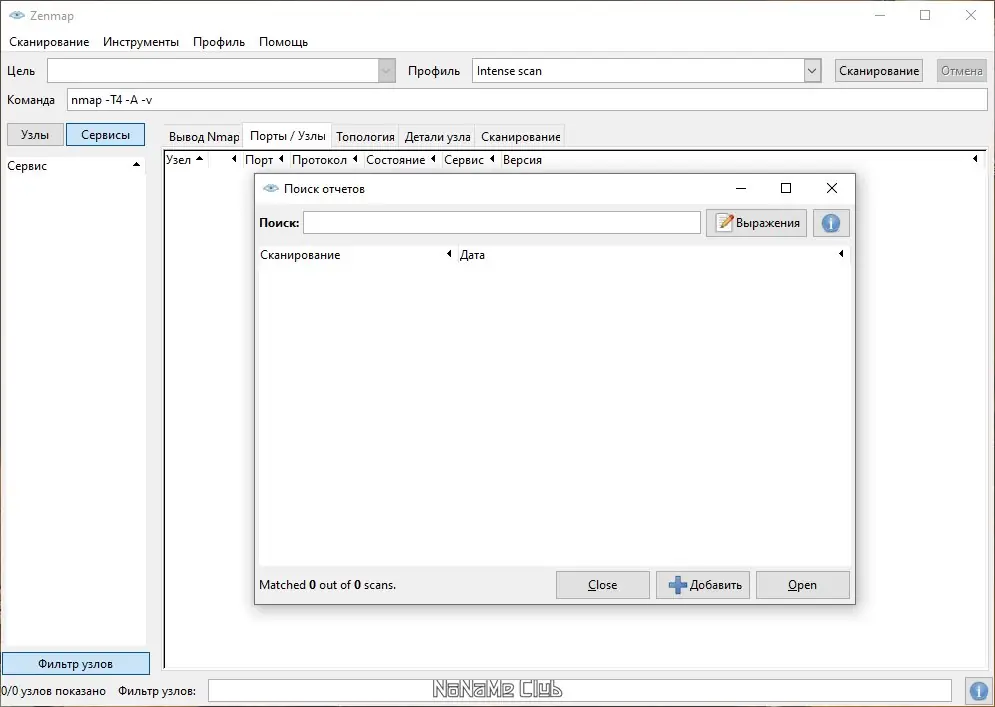Click the info icon in bottom status bar

point(979,690)
